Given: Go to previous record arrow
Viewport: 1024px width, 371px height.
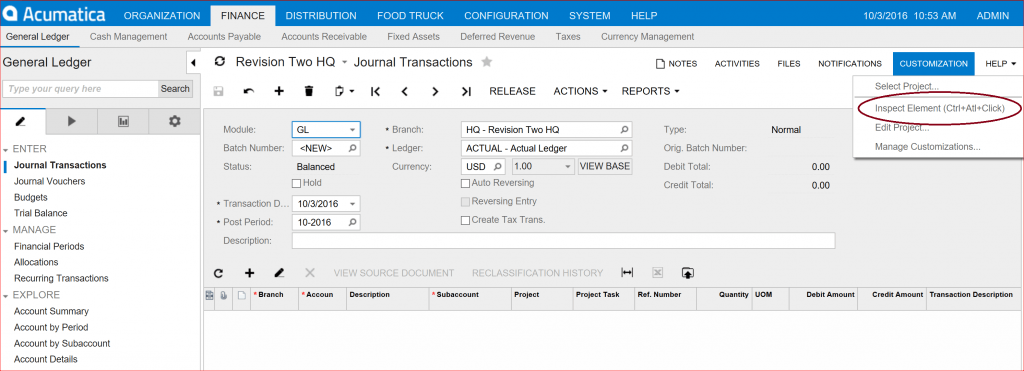Looking at the screenshot, I should click(x=405, y=91).
